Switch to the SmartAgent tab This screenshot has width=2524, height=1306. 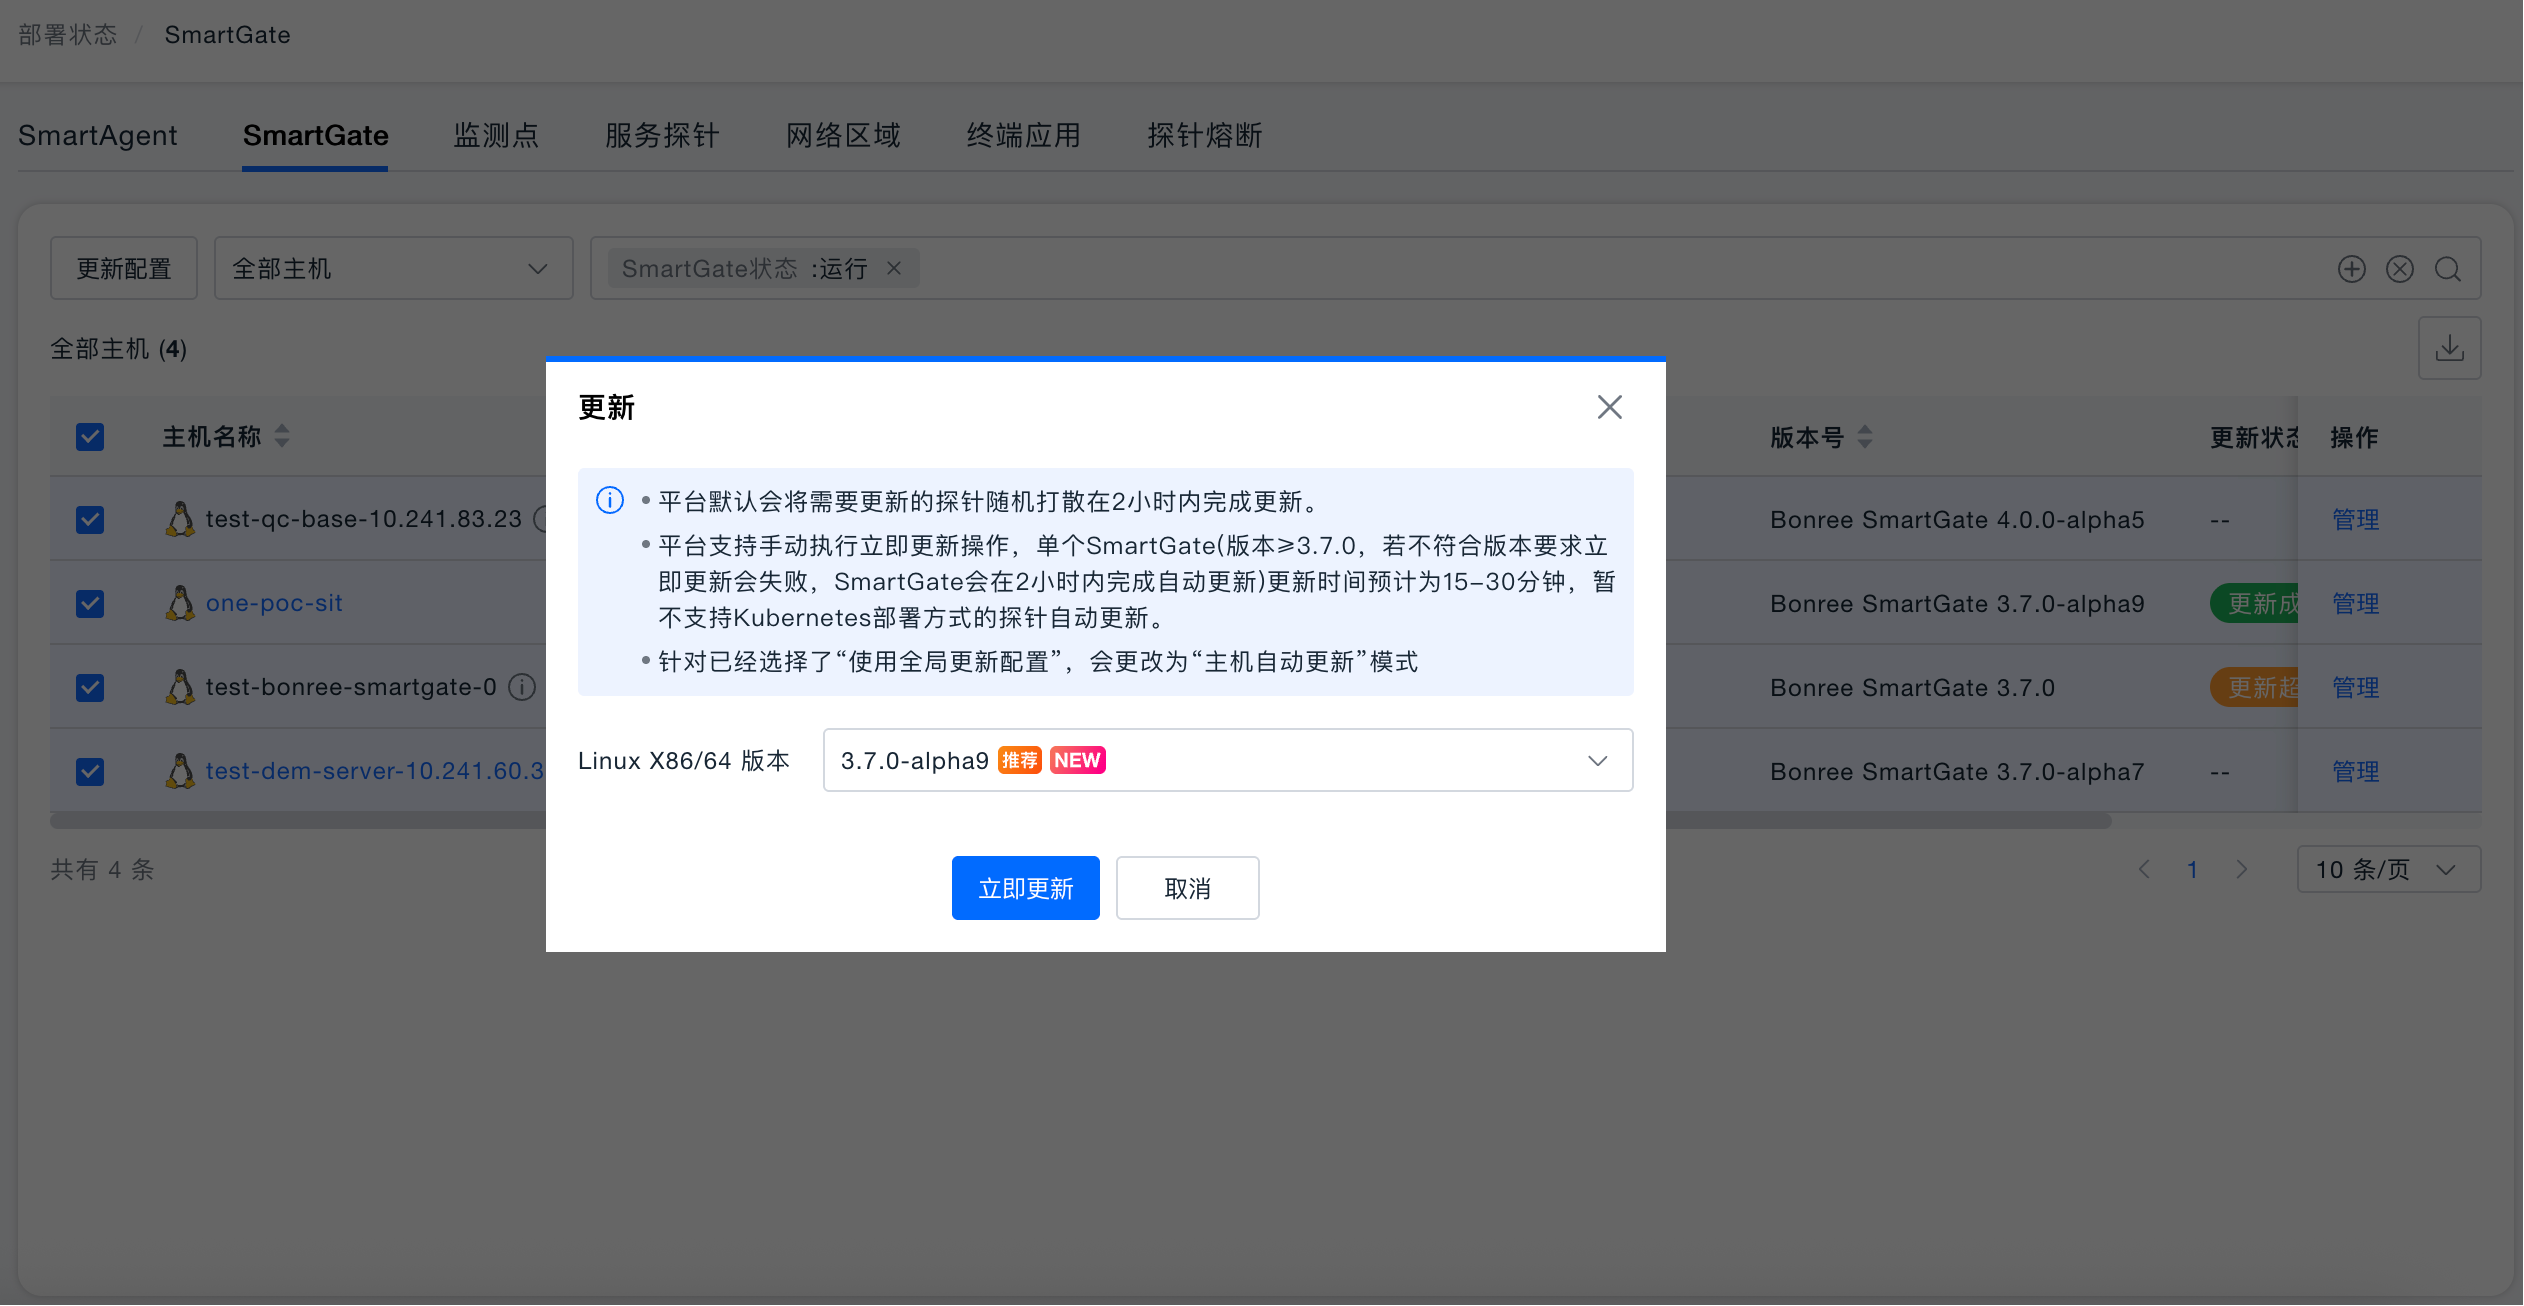(97, 135)
